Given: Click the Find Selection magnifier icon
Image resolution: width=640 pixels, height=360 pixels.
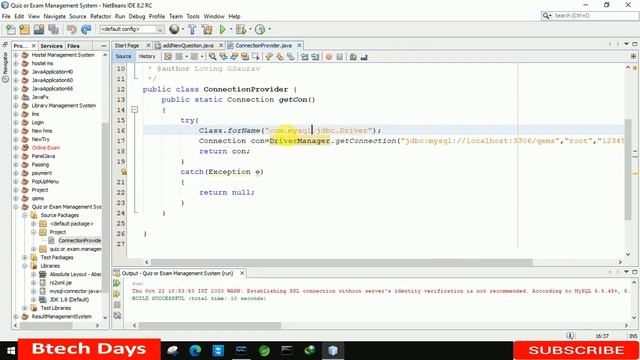Looking at the screenshot, I should pyautogui.click(x=213, y=57).
